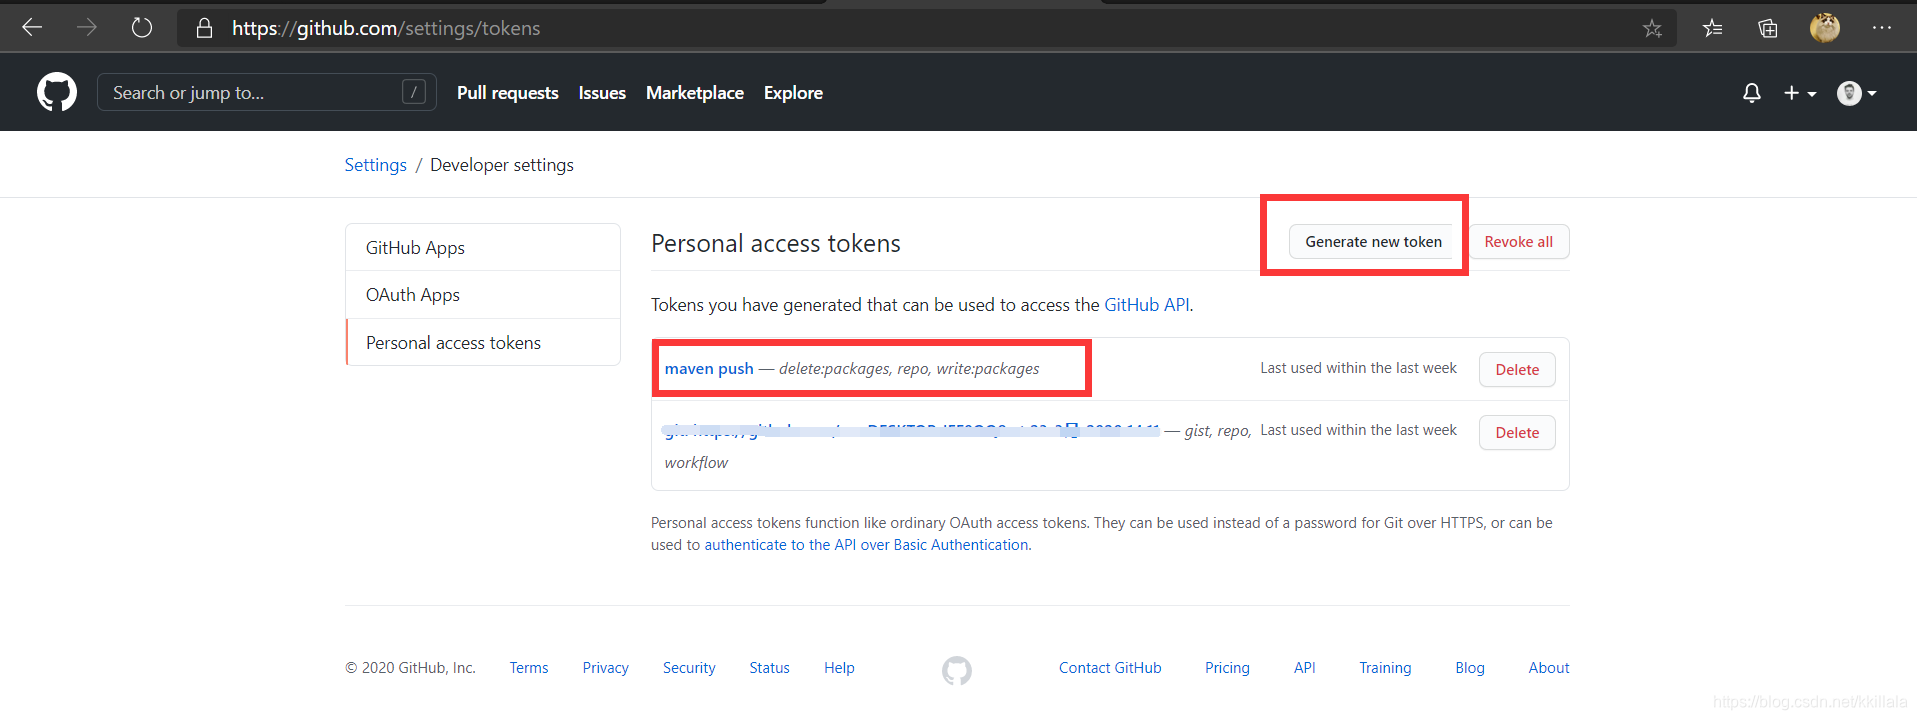
Task: Open the Pricing footer link
Action: [x=1227, y=668]
